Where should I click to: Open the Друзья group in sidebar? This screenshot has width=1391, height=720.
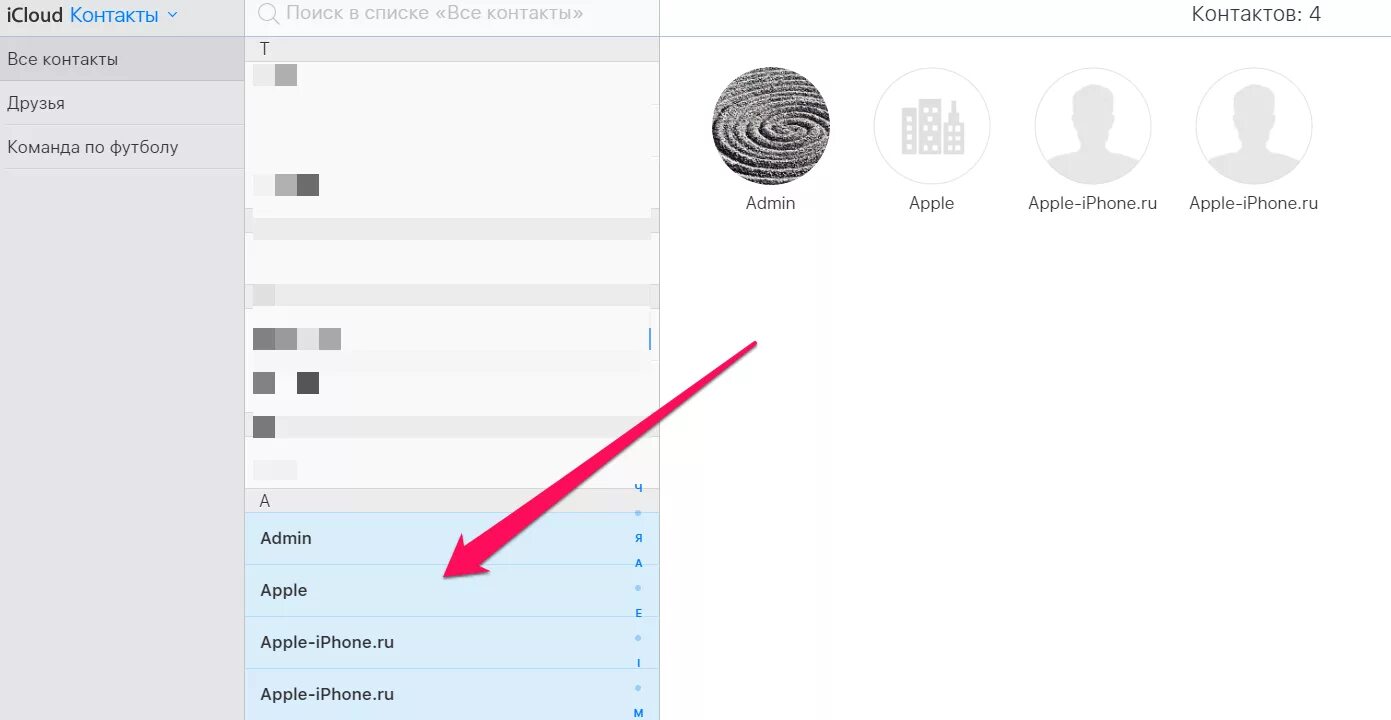tap(122, 103)
